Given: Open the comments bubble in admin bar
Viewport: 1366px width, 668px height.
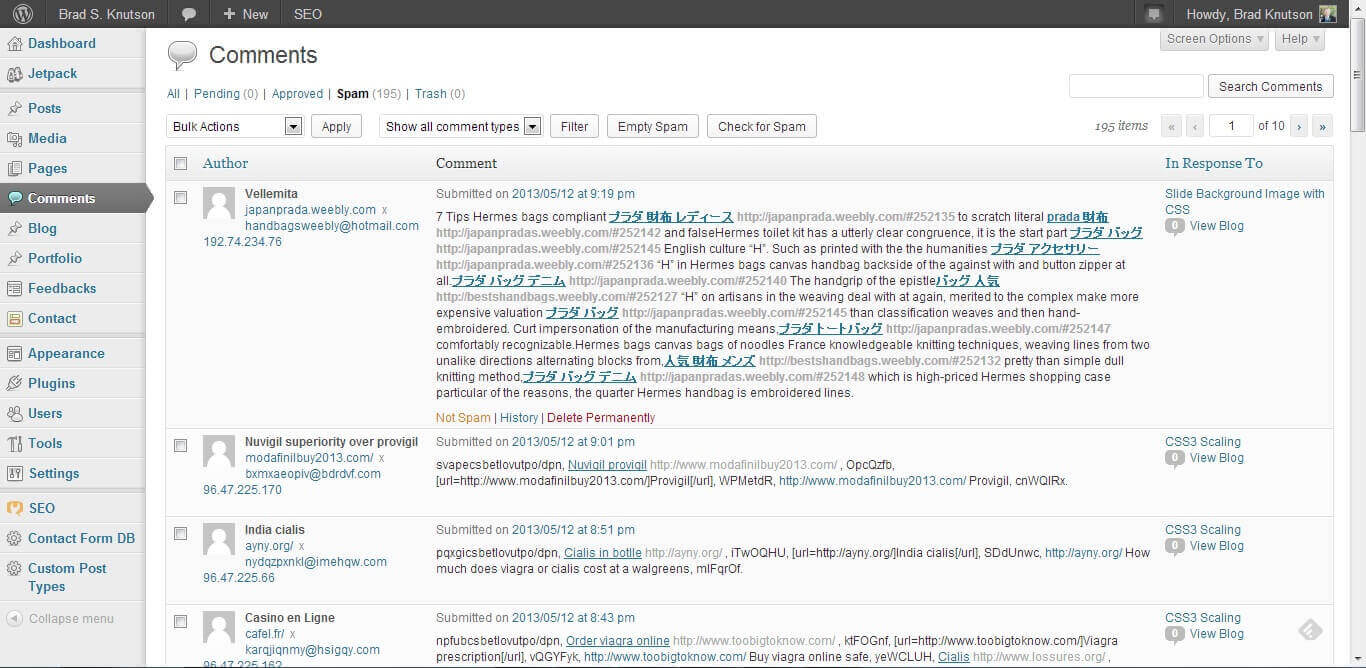Looking at the screenshot, I should (x=188, y=14).
